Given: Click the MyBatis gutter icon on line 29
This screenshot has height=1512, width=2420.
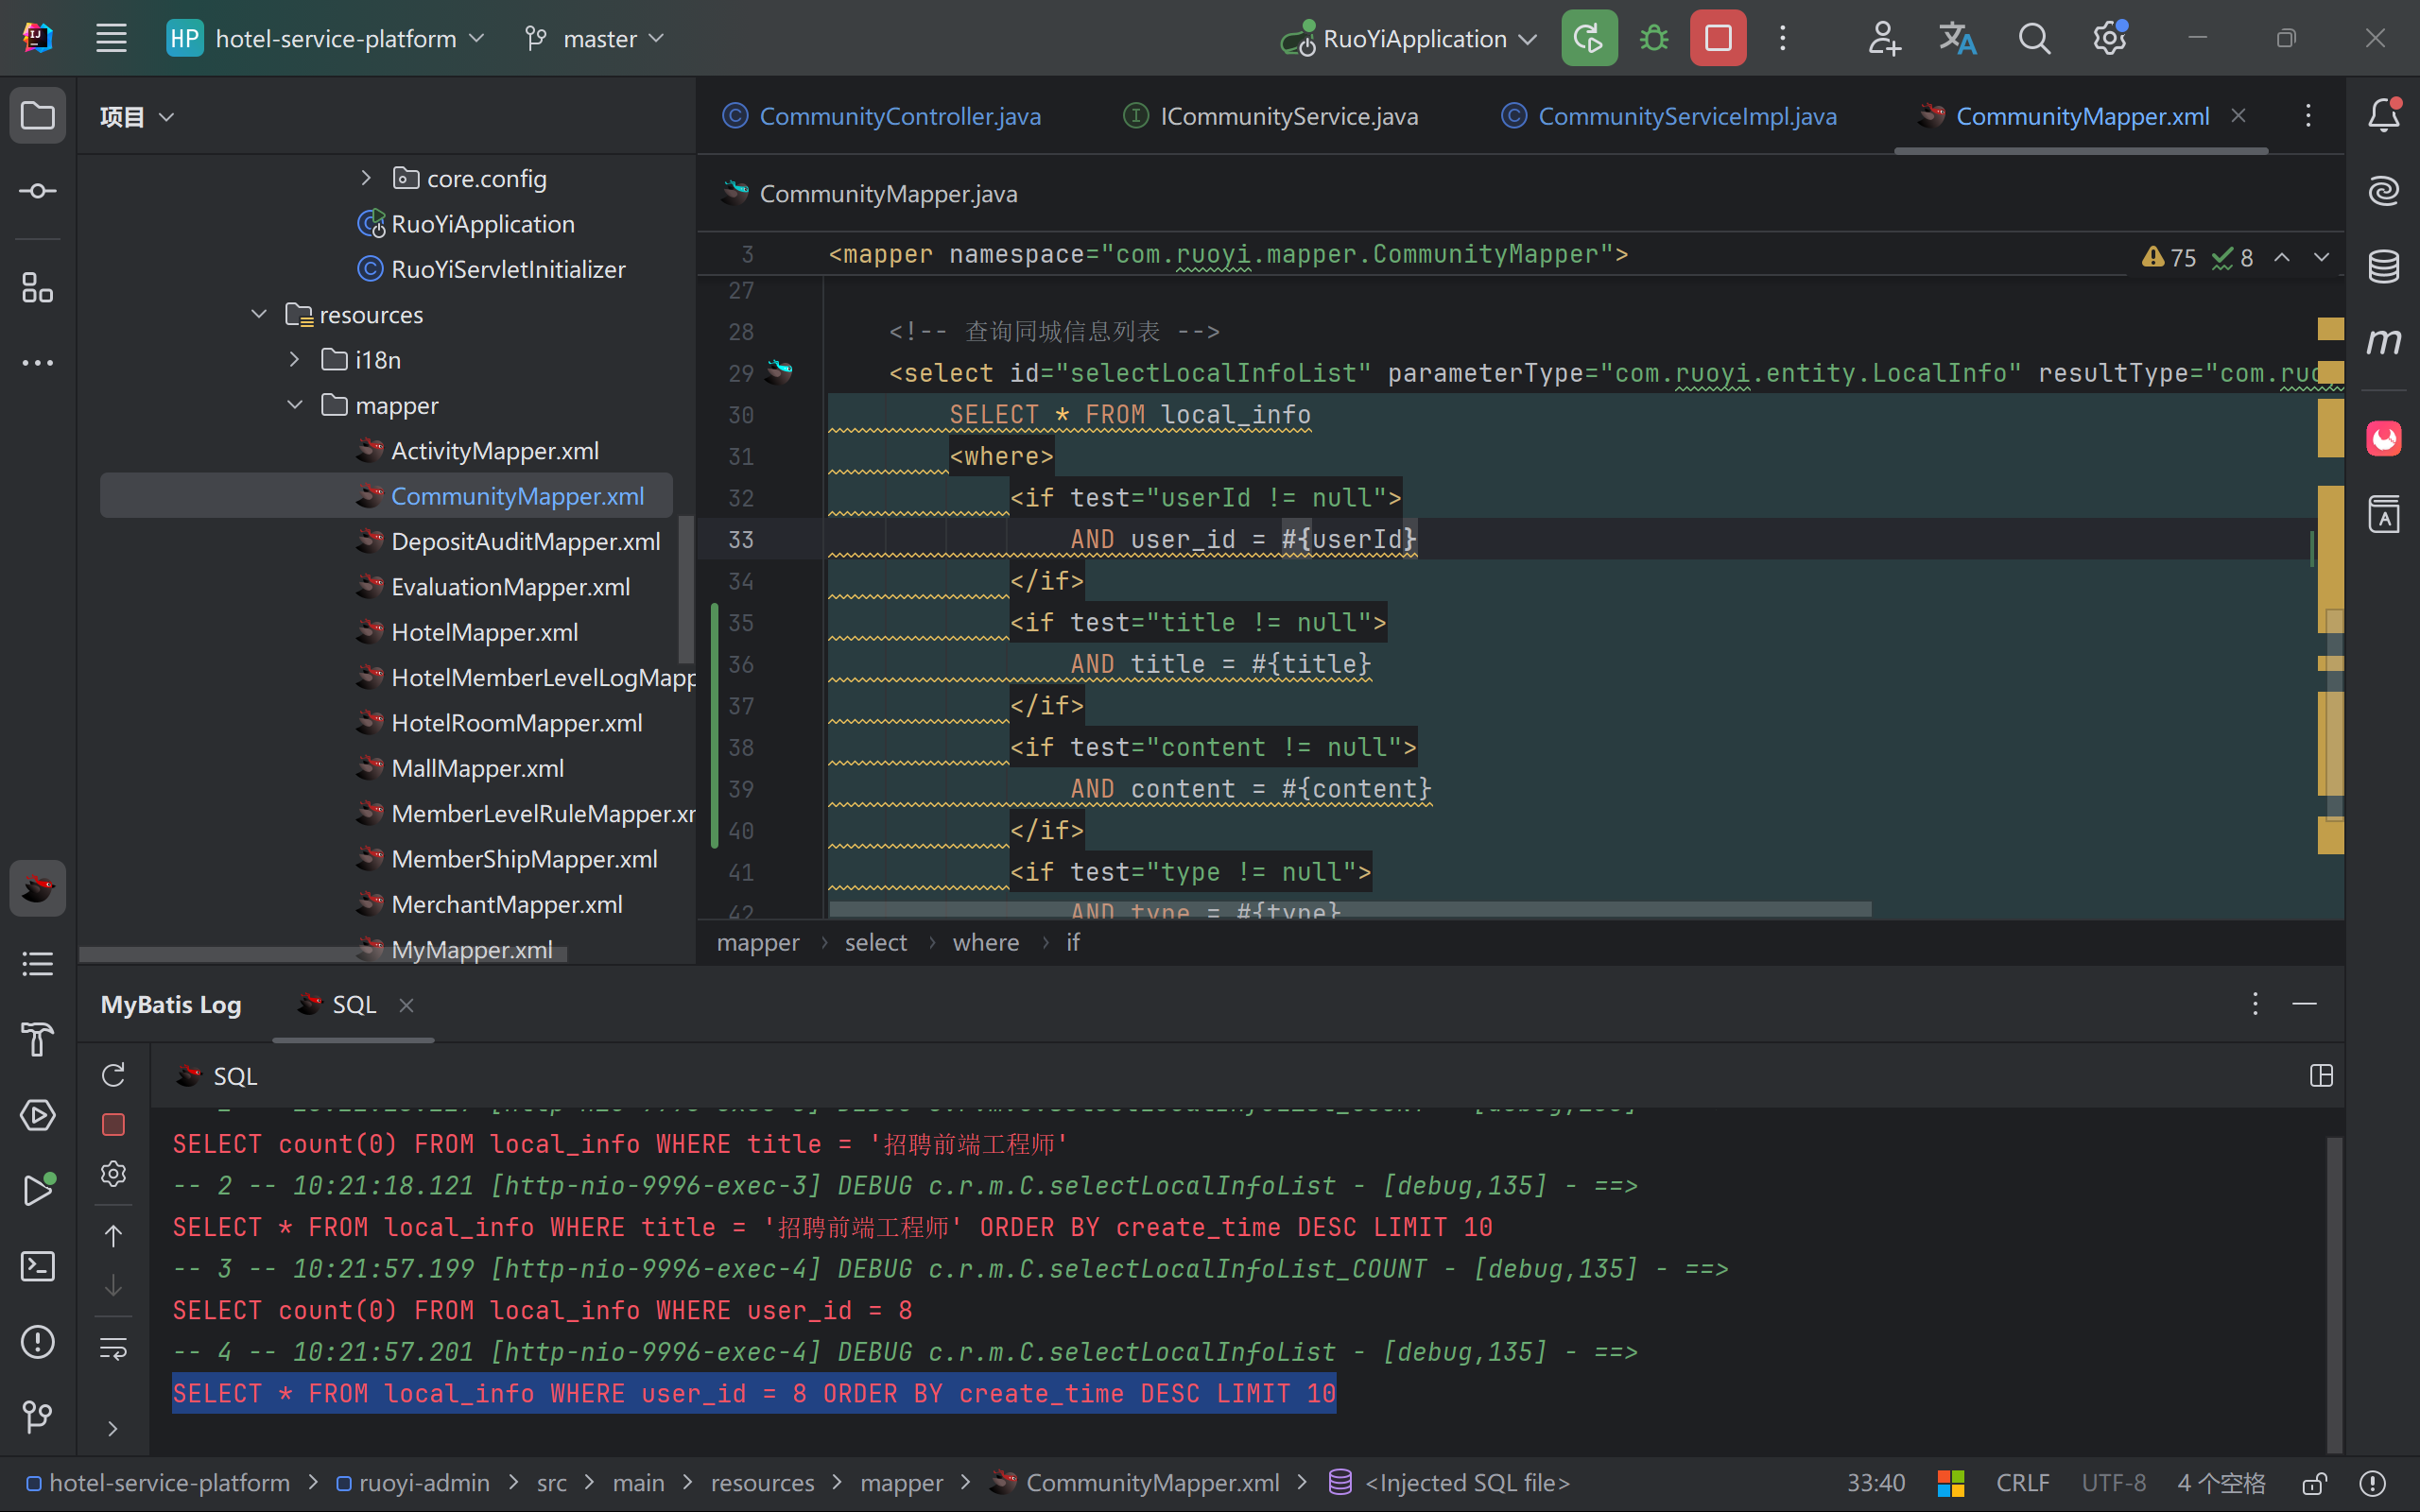Looking at the screenshot, I should pos(779,373).
